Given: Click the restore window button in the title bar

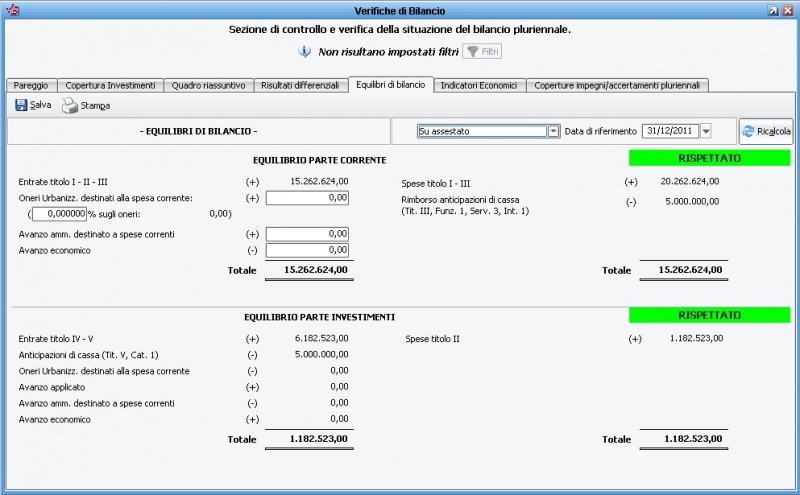Looking at the screenshot, I should pos(773,10).
